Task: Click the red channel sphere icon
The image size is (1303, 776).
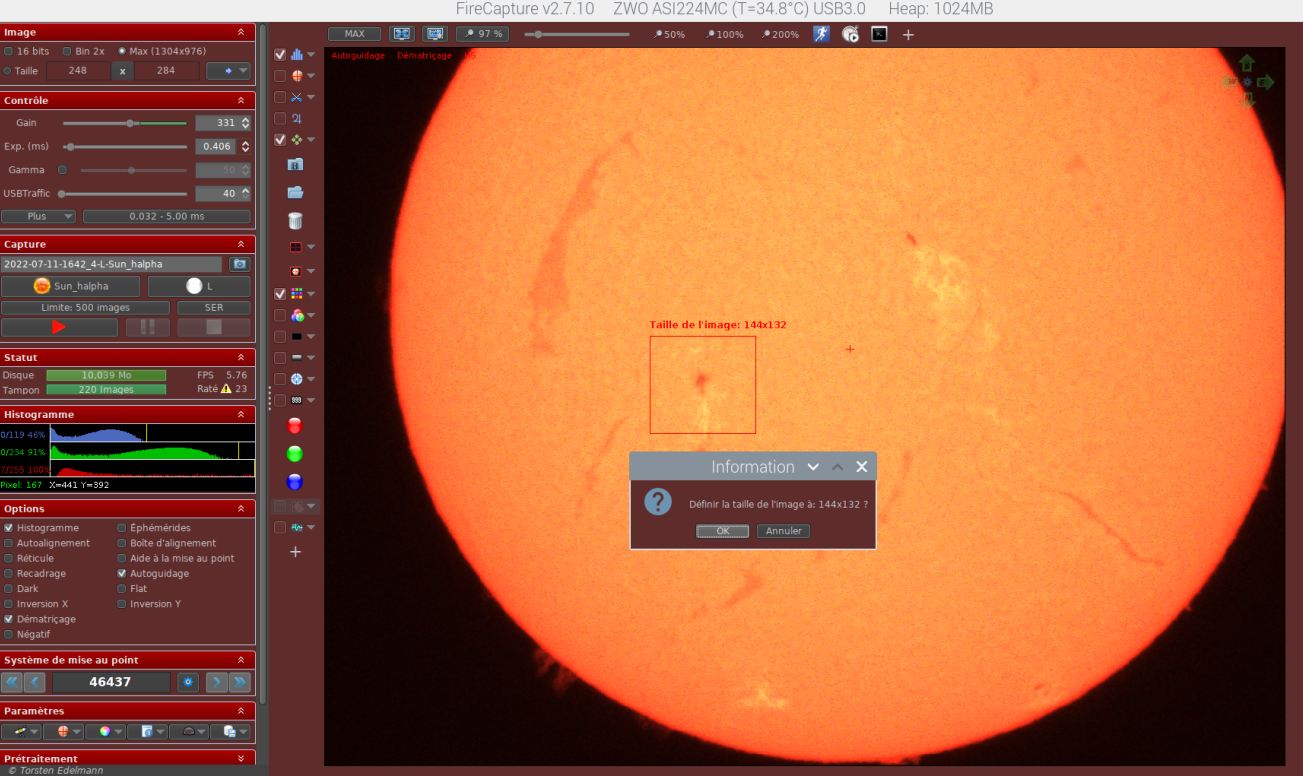Action: click(295, 426)
